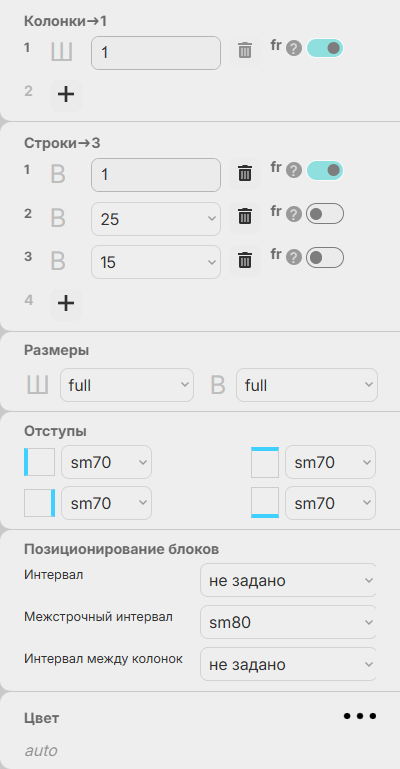Enable the fr toggle for row 2

click(x=325, y=214)
